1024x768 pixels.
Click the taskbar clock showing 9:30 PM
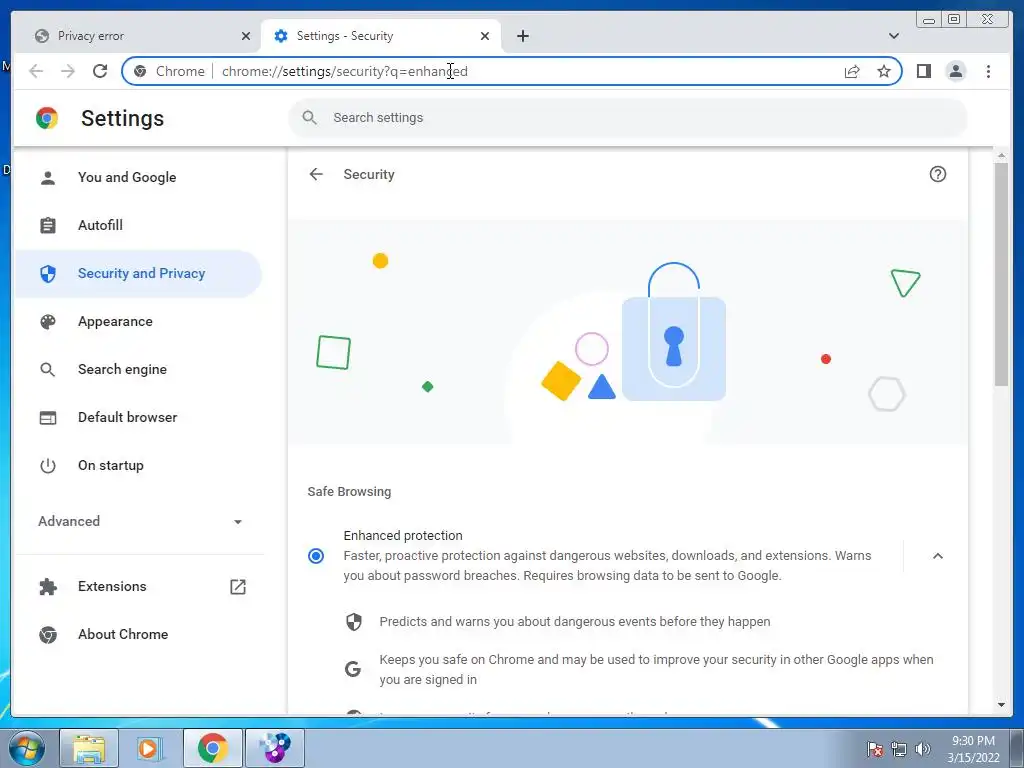pyautogui.click(x=973, y=749)
